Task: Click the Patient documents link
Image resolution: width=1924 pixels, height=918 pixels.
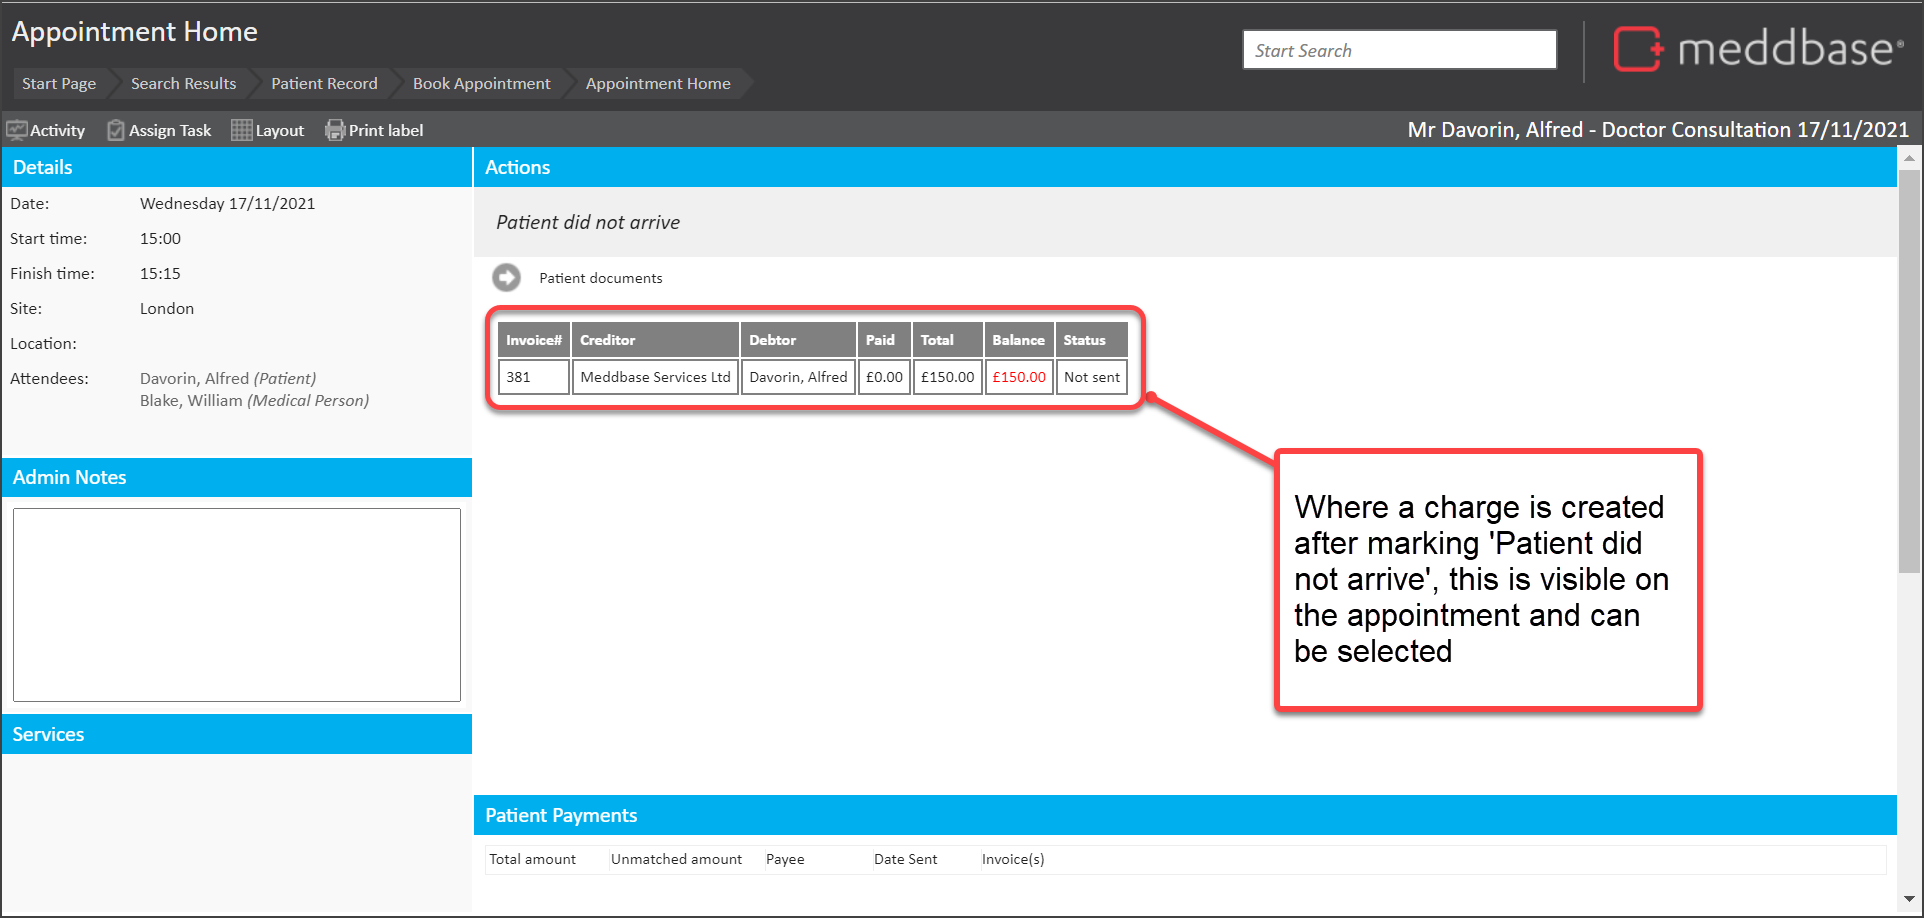Action: coord(600,278)
